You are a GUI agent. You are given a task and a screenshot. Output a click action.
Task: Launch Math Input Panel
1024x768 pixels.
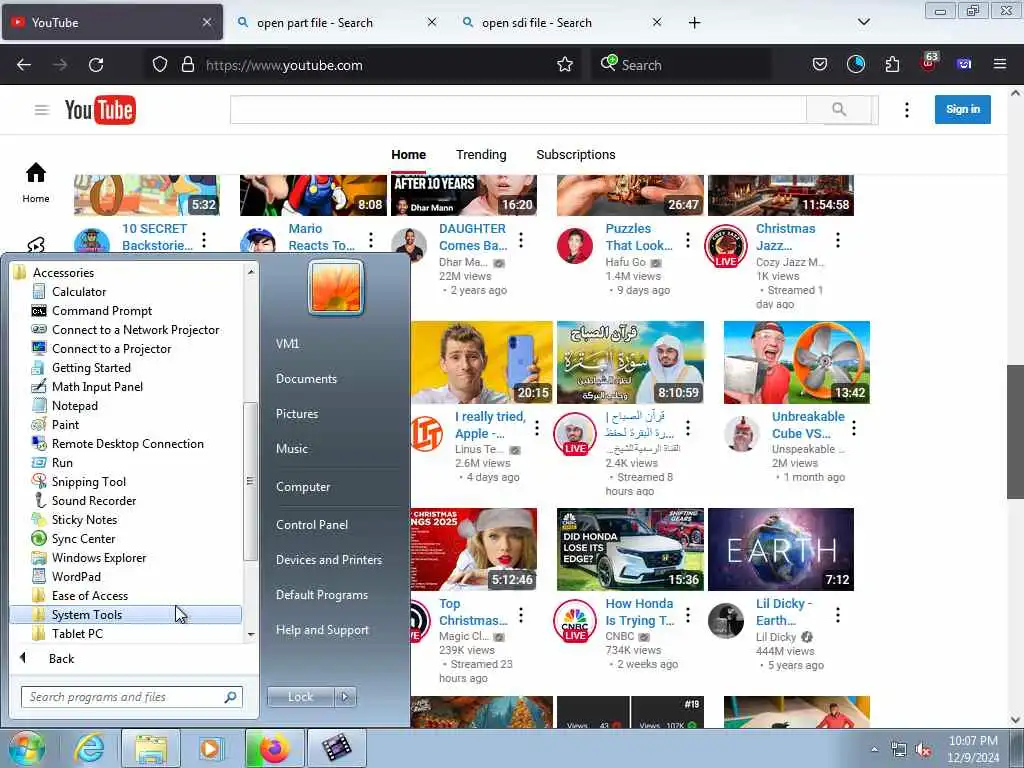(x=97, y=387)
